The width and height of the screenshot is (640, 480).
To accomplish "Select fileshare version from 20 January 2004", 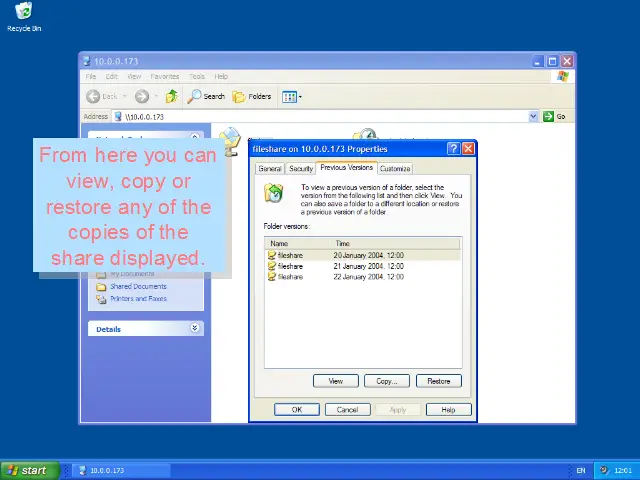I will (363, 255).
